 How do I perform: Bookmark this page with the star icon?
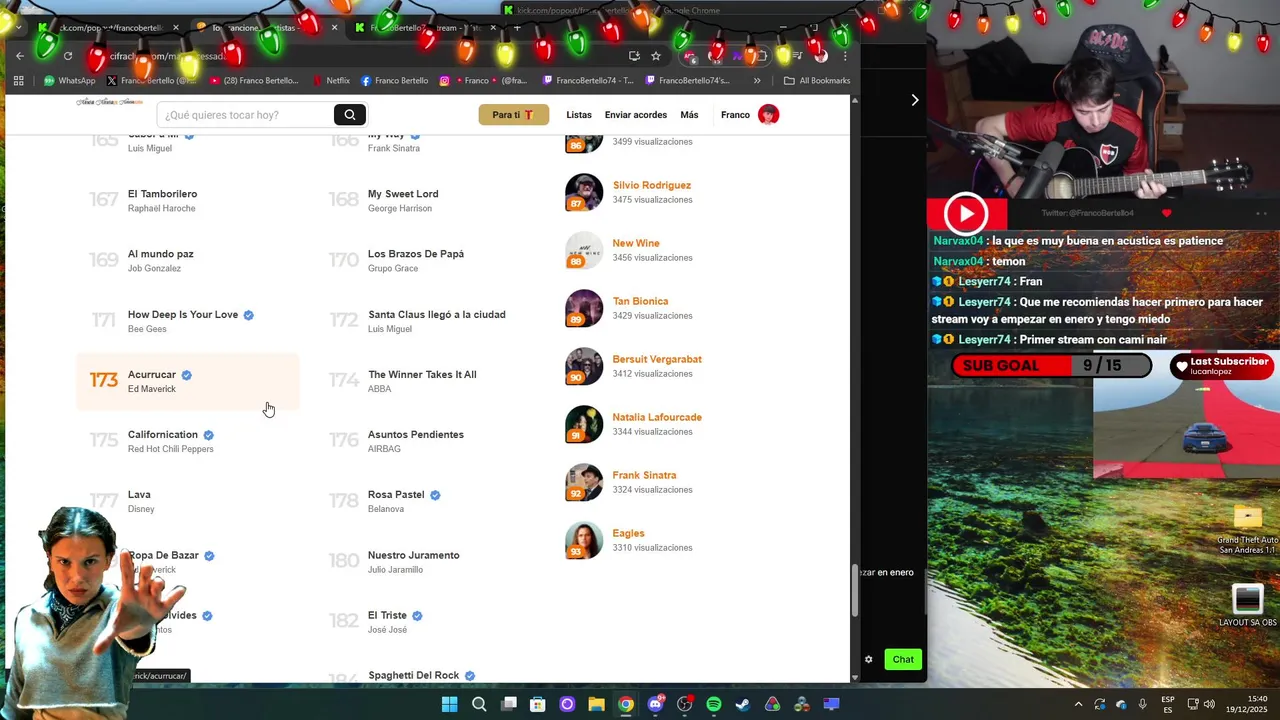click(656, 56)
